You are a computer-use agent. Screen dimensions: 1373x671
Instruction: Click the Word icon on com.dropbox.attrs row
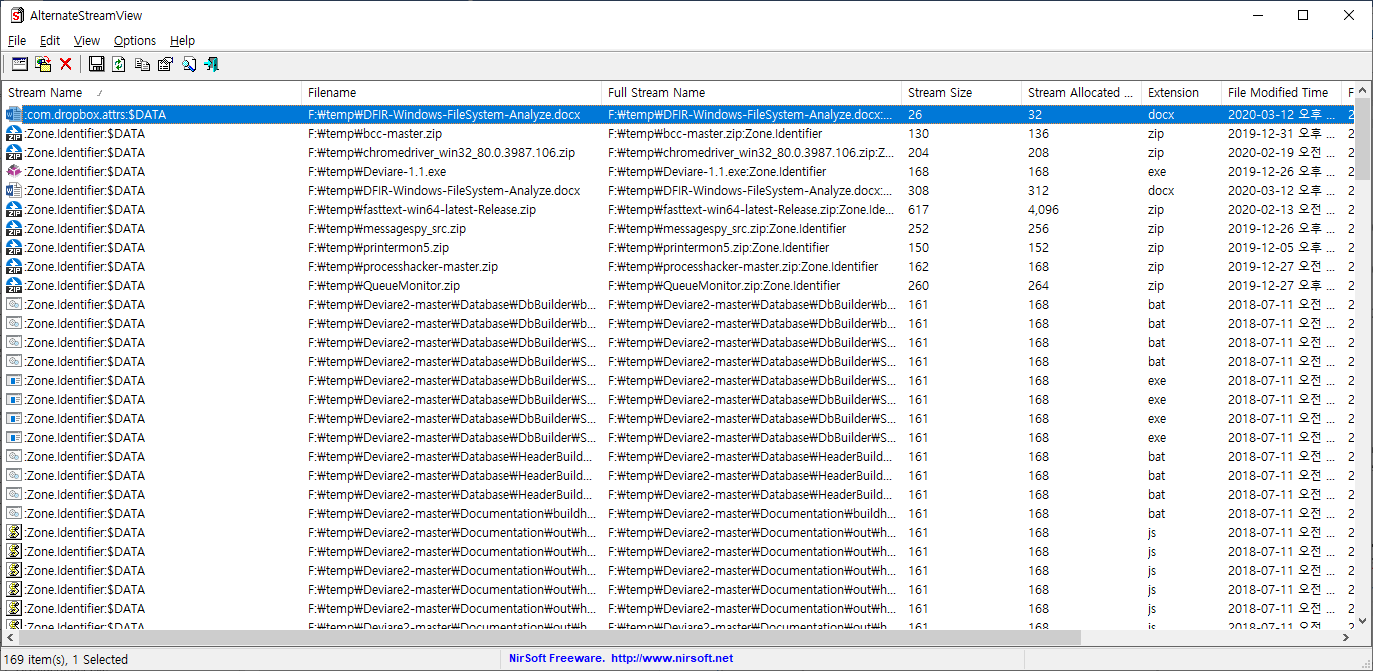coord(14,114)
